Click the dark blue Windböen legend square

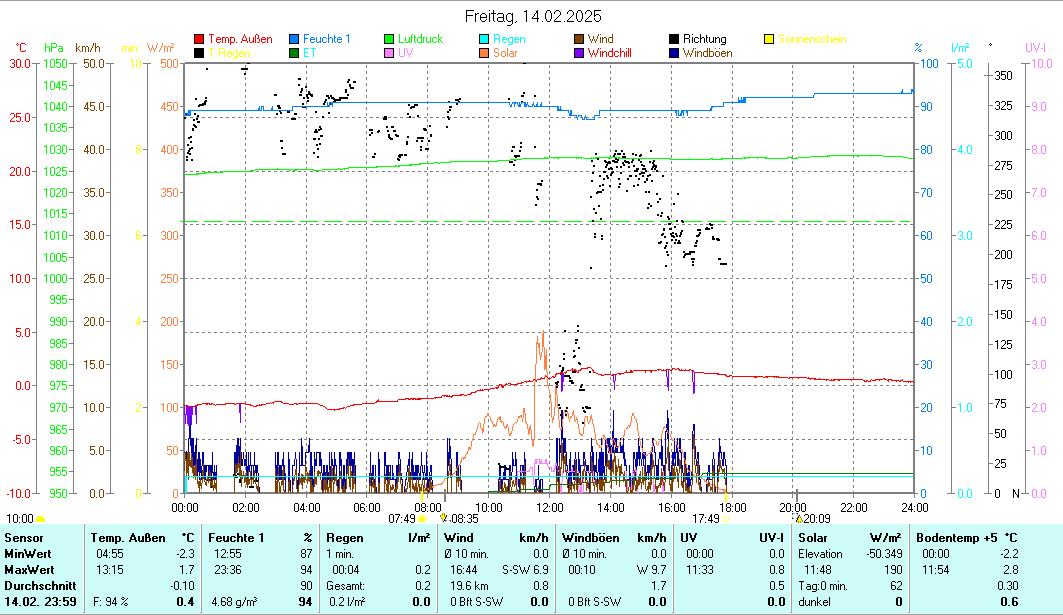(x=674, y=53)
